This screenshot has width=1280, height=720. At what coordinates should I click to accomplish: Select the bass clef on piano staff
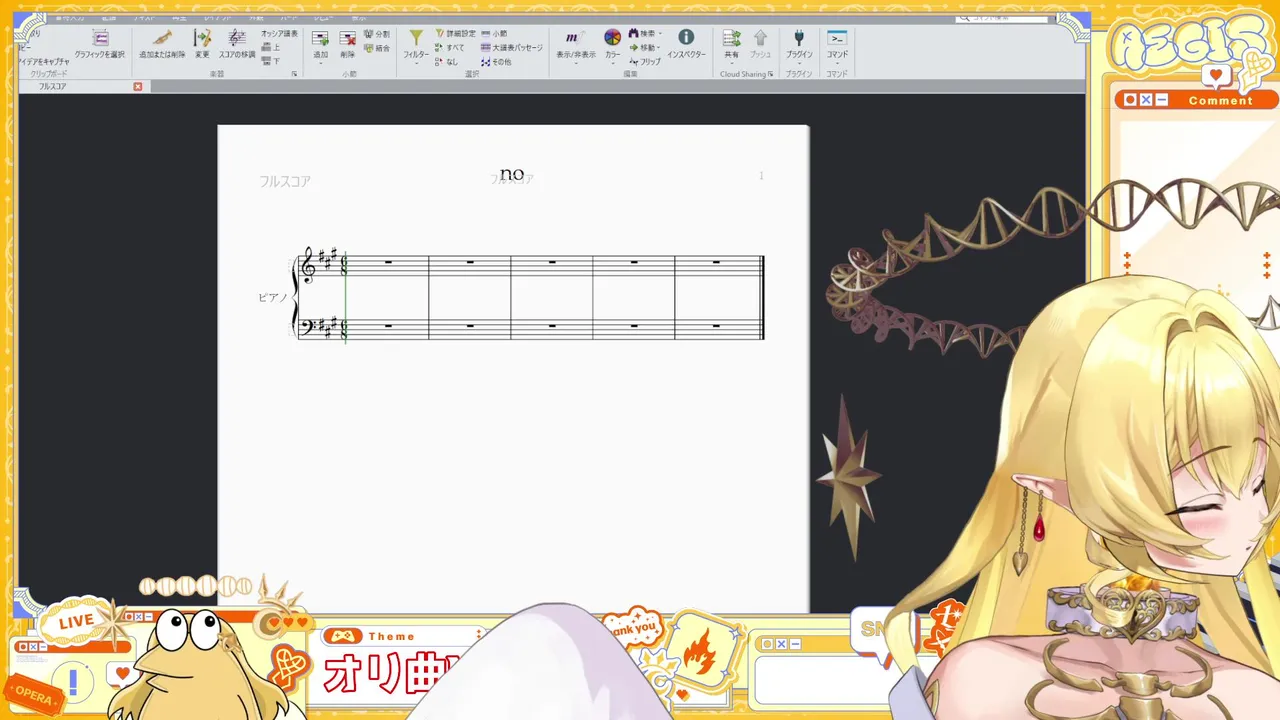[308, 326]
